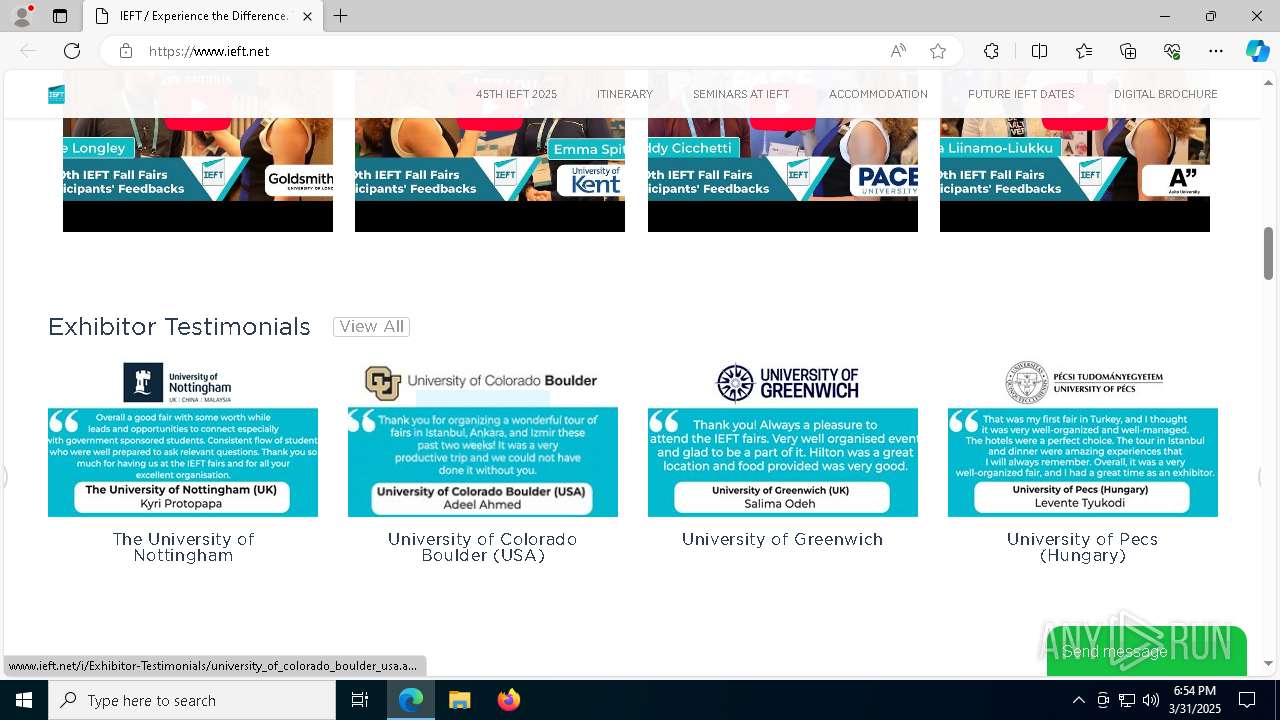This screenshot has height=720, width=1280.
Task: Click University of Colorado Boulder (USA) caption link
Action: pyautogui.click(x=483, y=547)
